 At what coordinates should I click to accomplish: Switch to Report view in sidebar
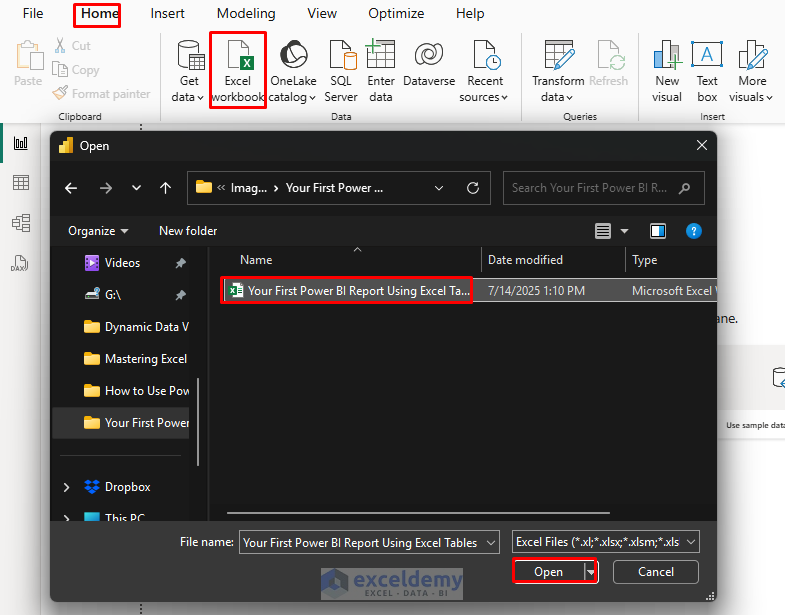21,143
